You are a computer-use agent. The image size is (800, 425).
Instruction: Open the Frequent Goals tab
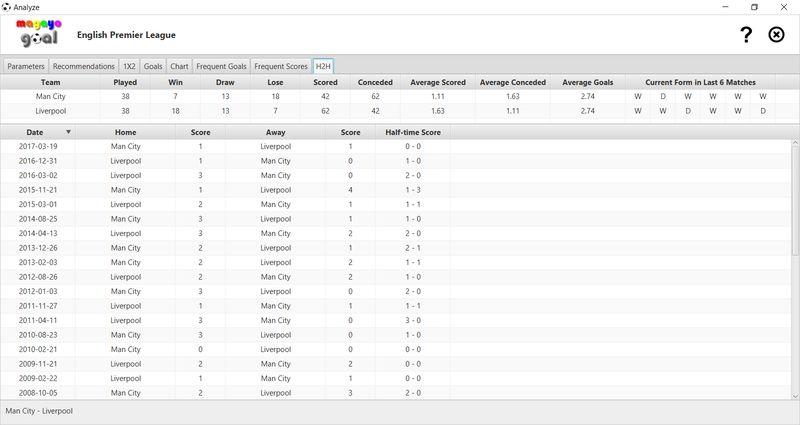coord(221,66)
